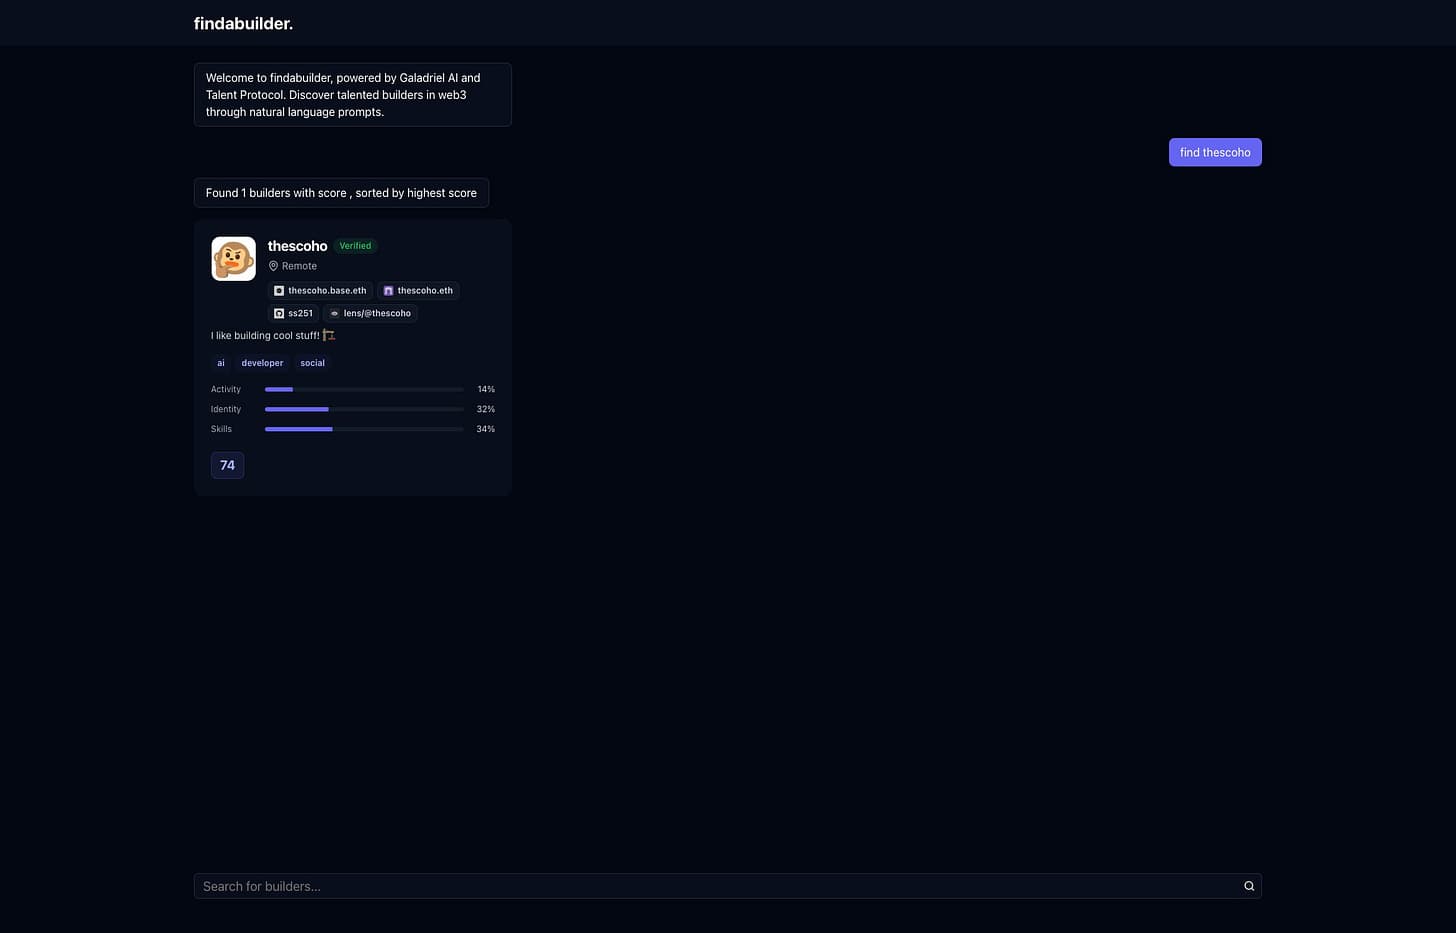
Task: Click the Lens icon beside lens/@thescoho
Action: tap(334, 314)
